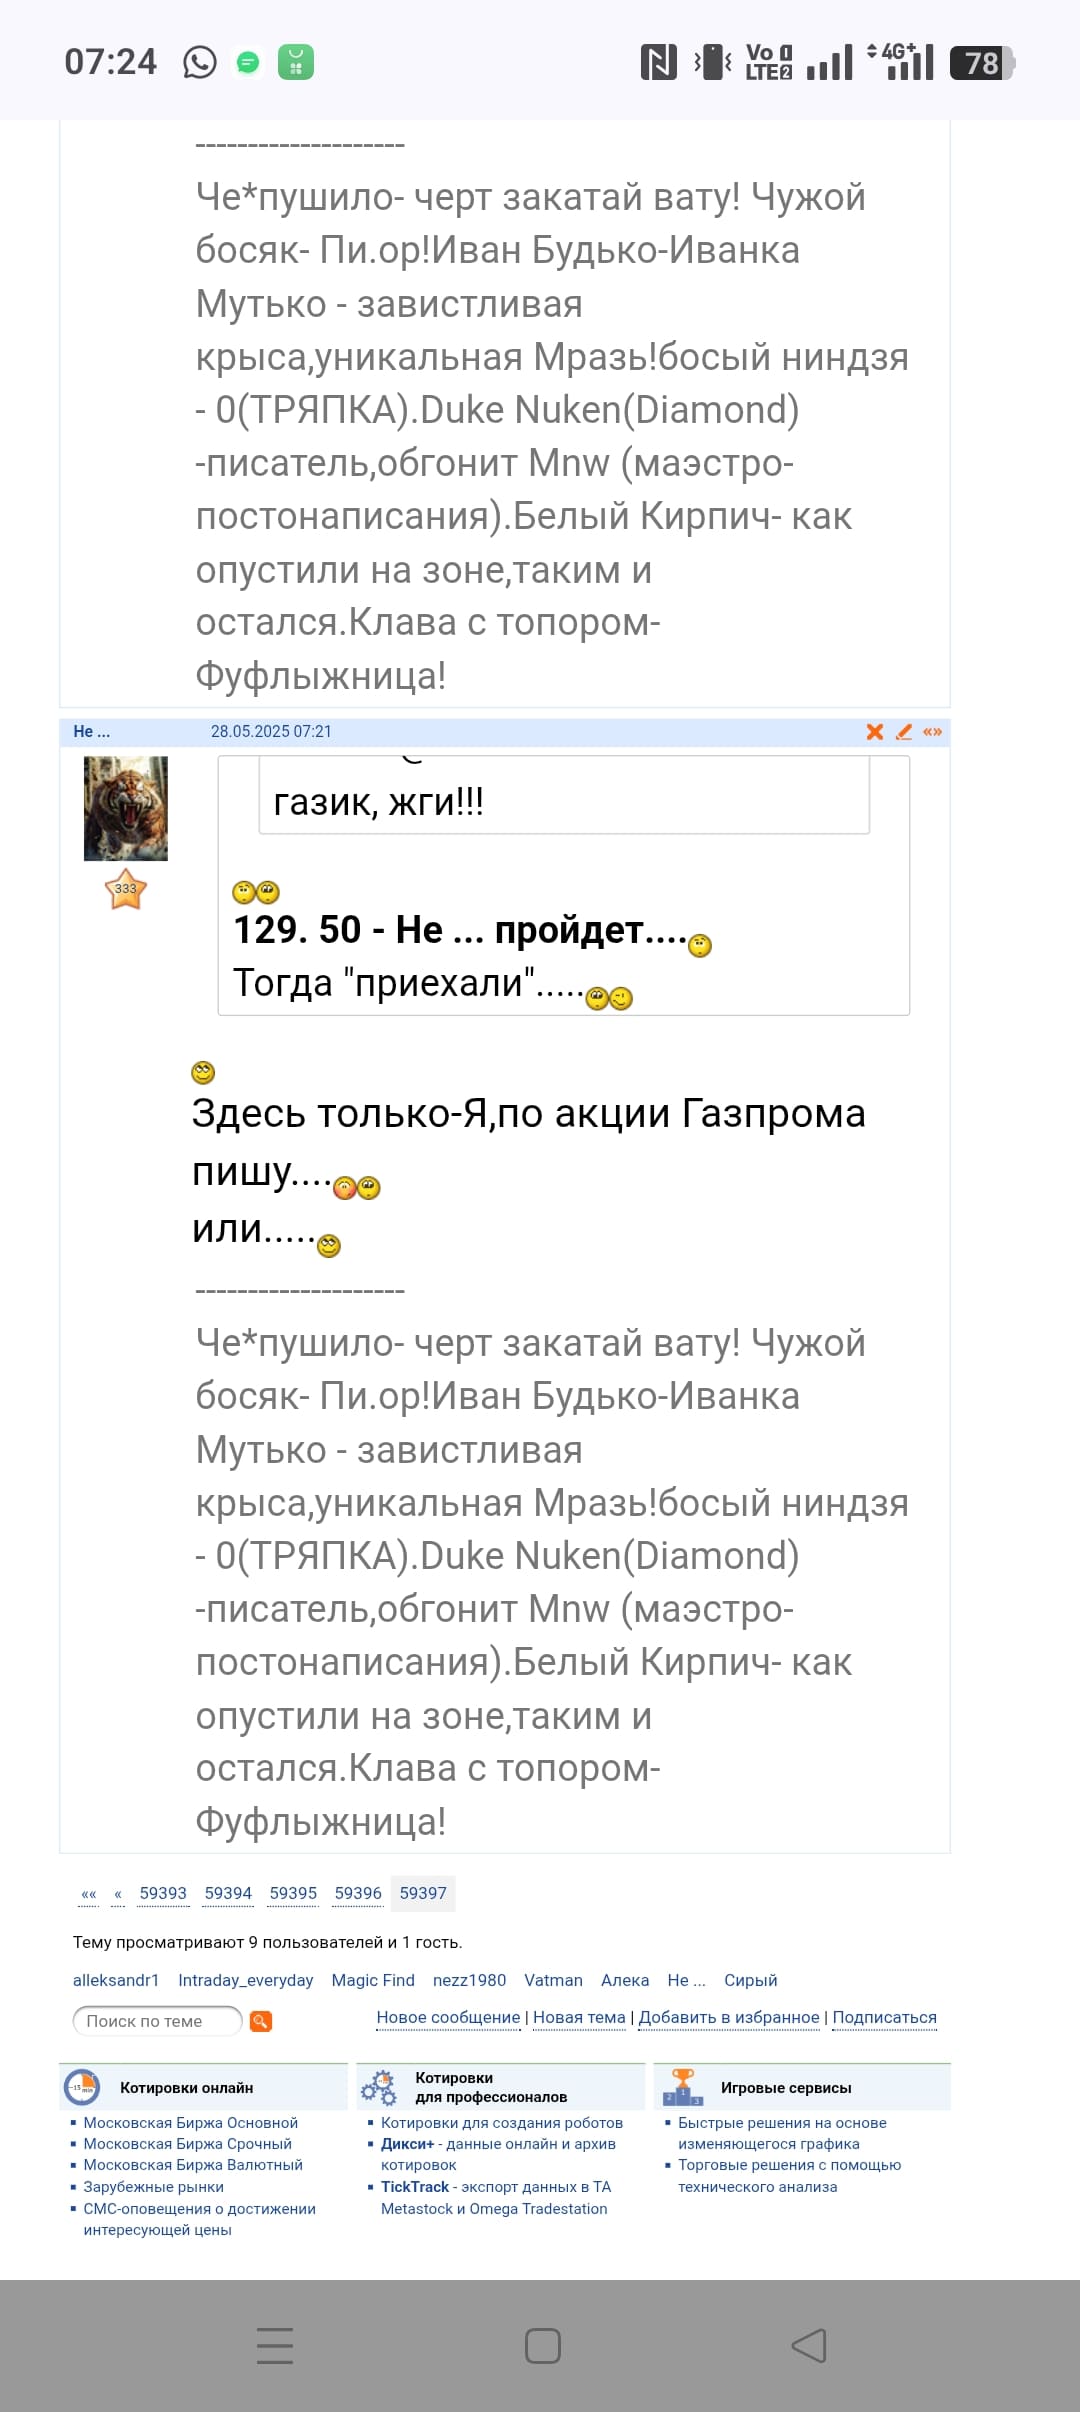Focus the Поиск по теме search field
Viewport: 1080px width, 2412px height.
tap(156, 2021)
